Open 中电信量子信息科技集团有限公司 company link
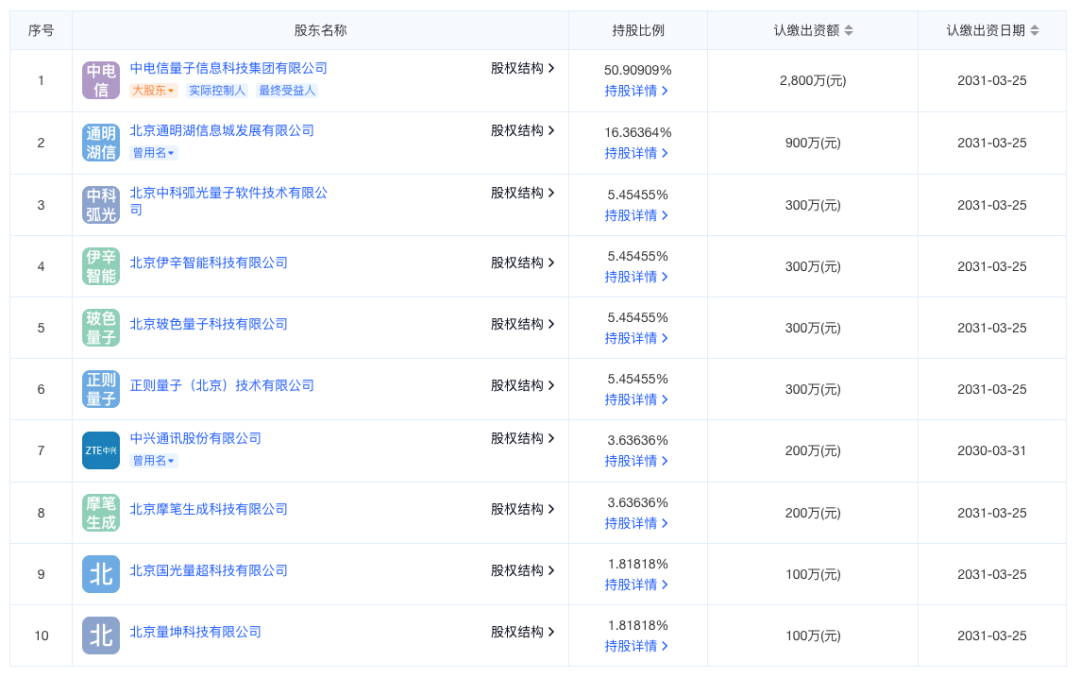The image size is (1080, 678). pos(229,68)
